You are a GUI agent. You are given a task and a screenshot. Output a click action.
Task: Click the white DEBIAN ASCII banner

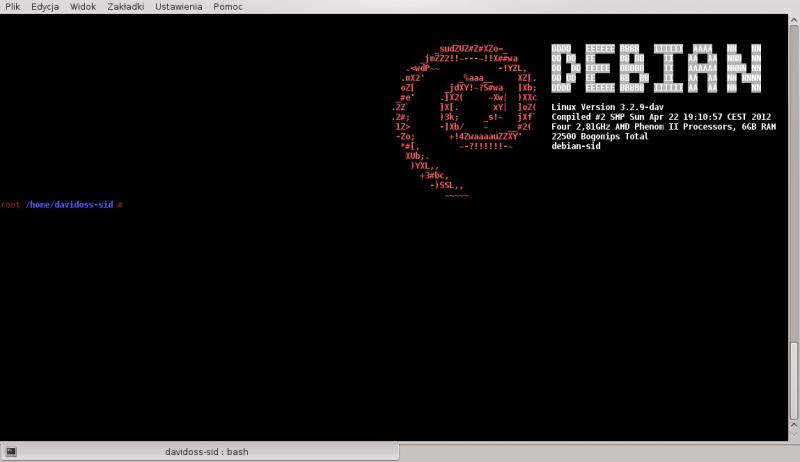(656, 69)
